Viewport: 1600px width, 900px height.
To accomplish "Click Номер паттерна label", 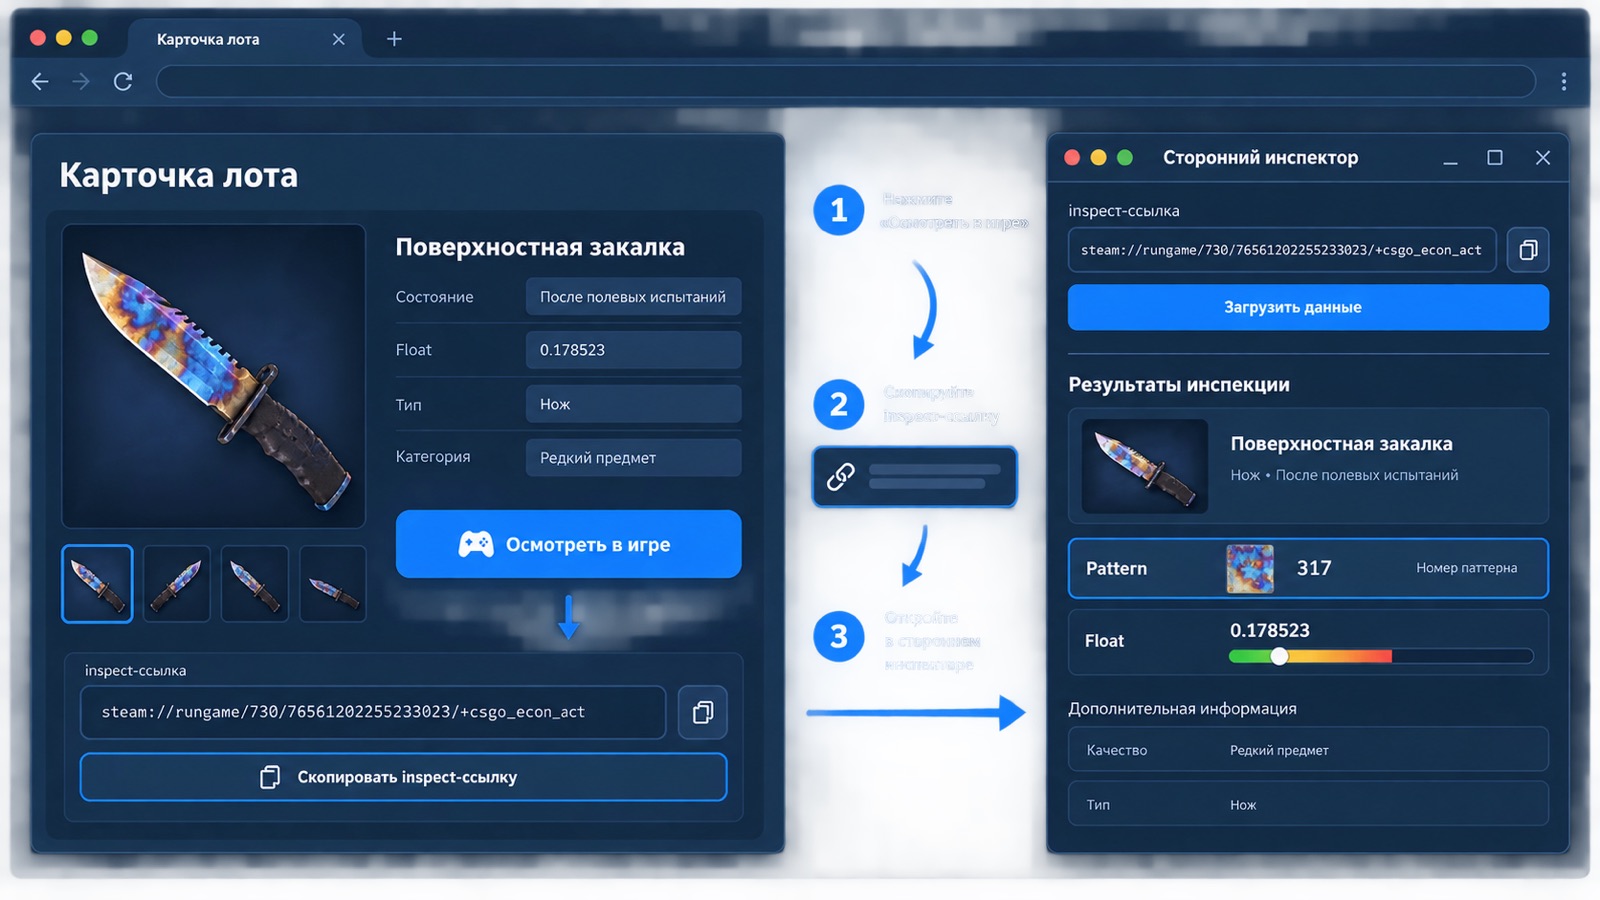I will click(1466, 568).
